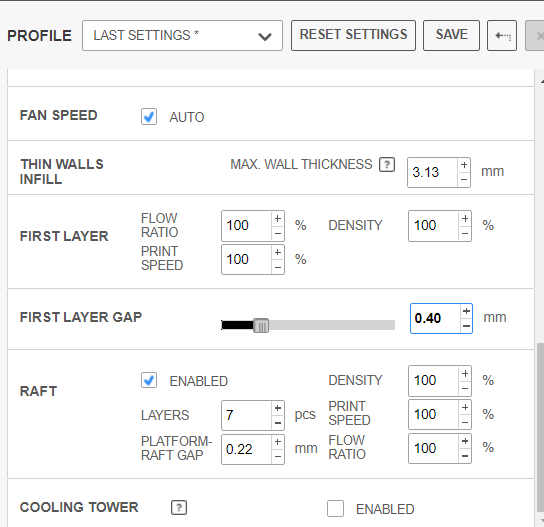Viewport: 544px width, 527px height.
Task: Uncheck Fan Speed Auto checkbox
Action: 149,116
